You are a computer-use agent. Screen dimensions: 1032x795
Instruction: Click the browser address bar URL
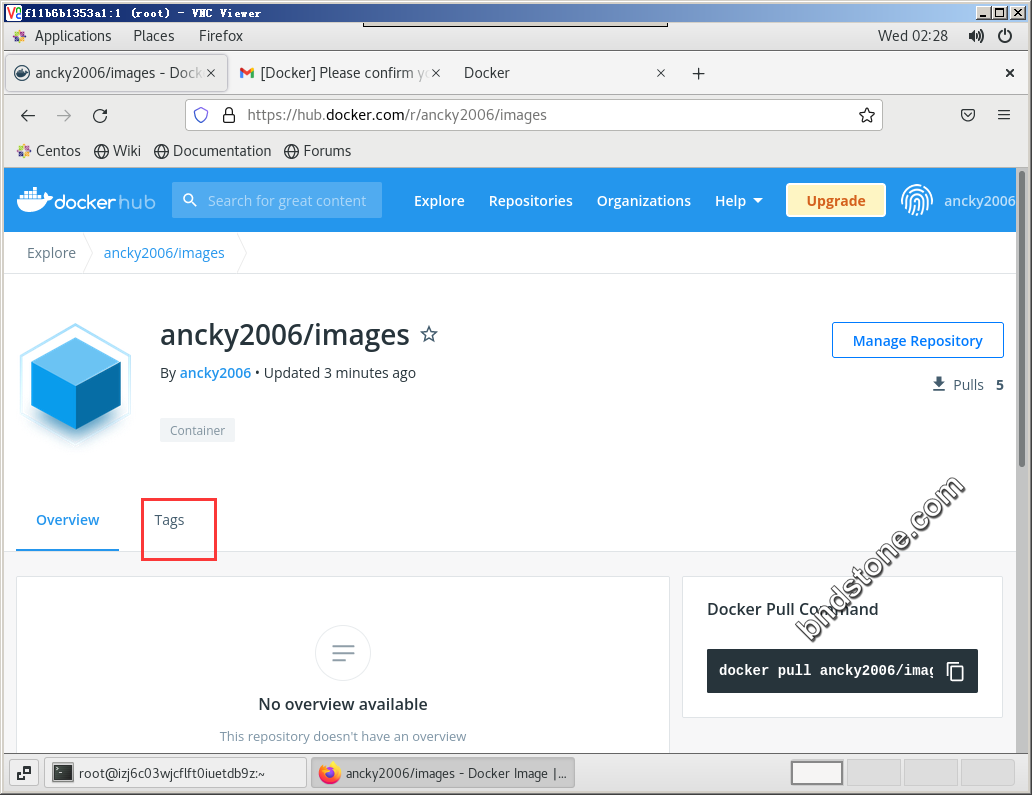point(397,115)
